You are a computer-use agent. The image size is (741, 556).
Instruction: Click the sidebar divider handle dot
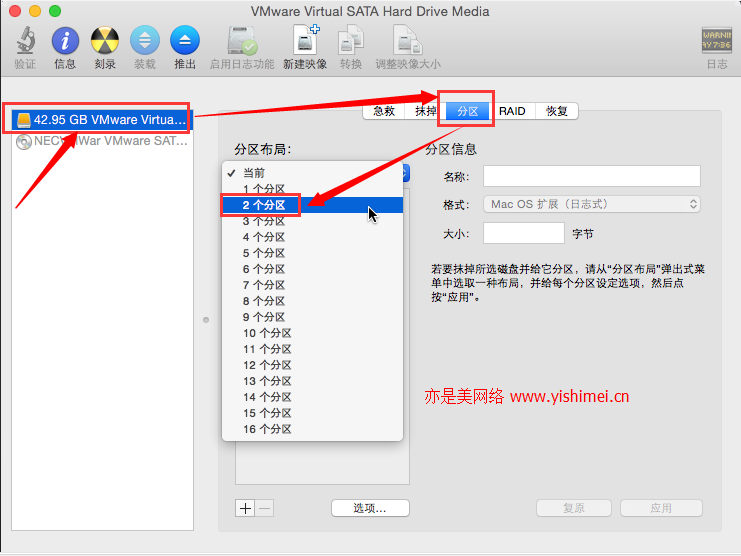pos(206,320)
